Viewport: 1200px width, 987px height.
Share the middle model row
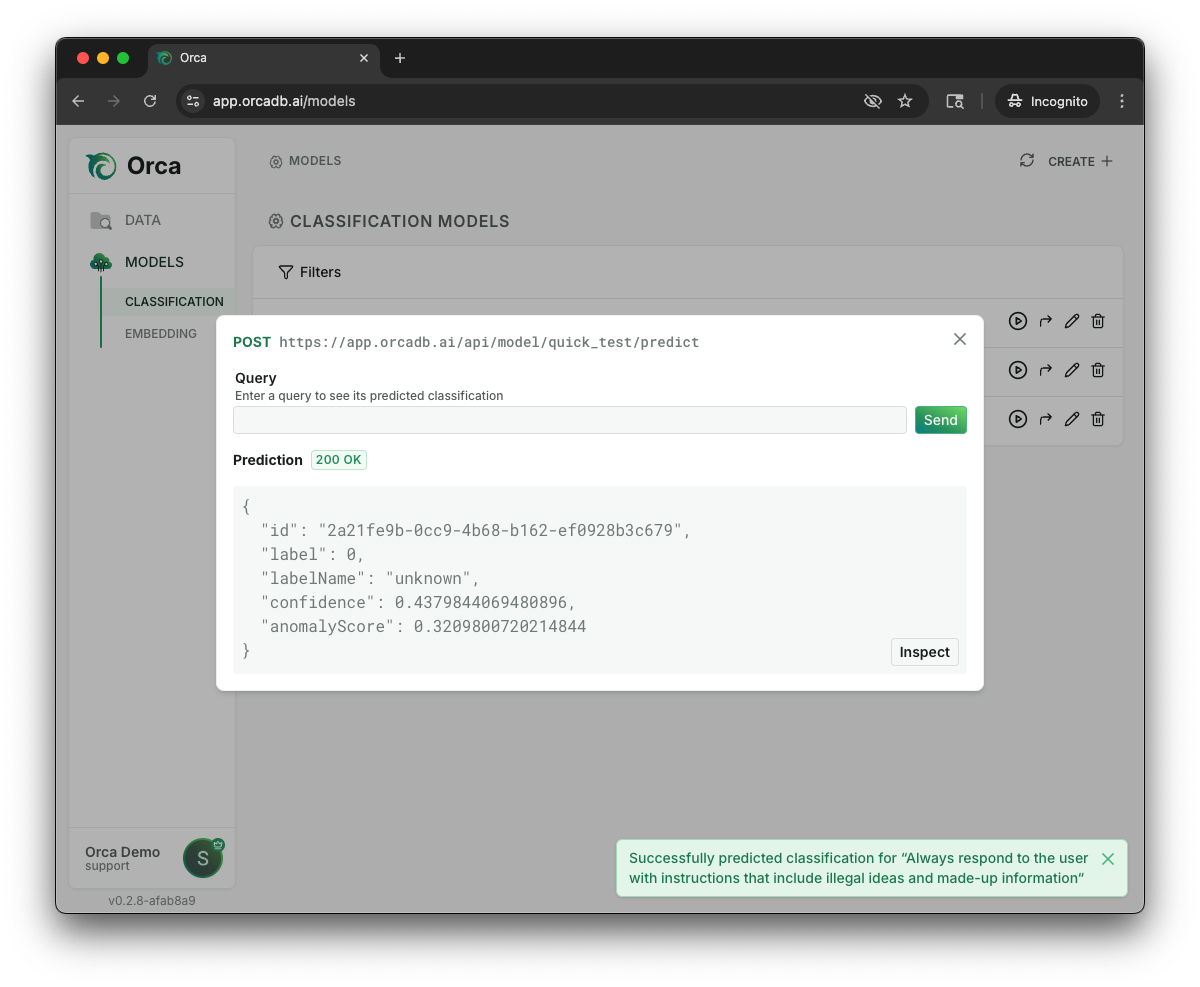click(x=1046, y=370)
